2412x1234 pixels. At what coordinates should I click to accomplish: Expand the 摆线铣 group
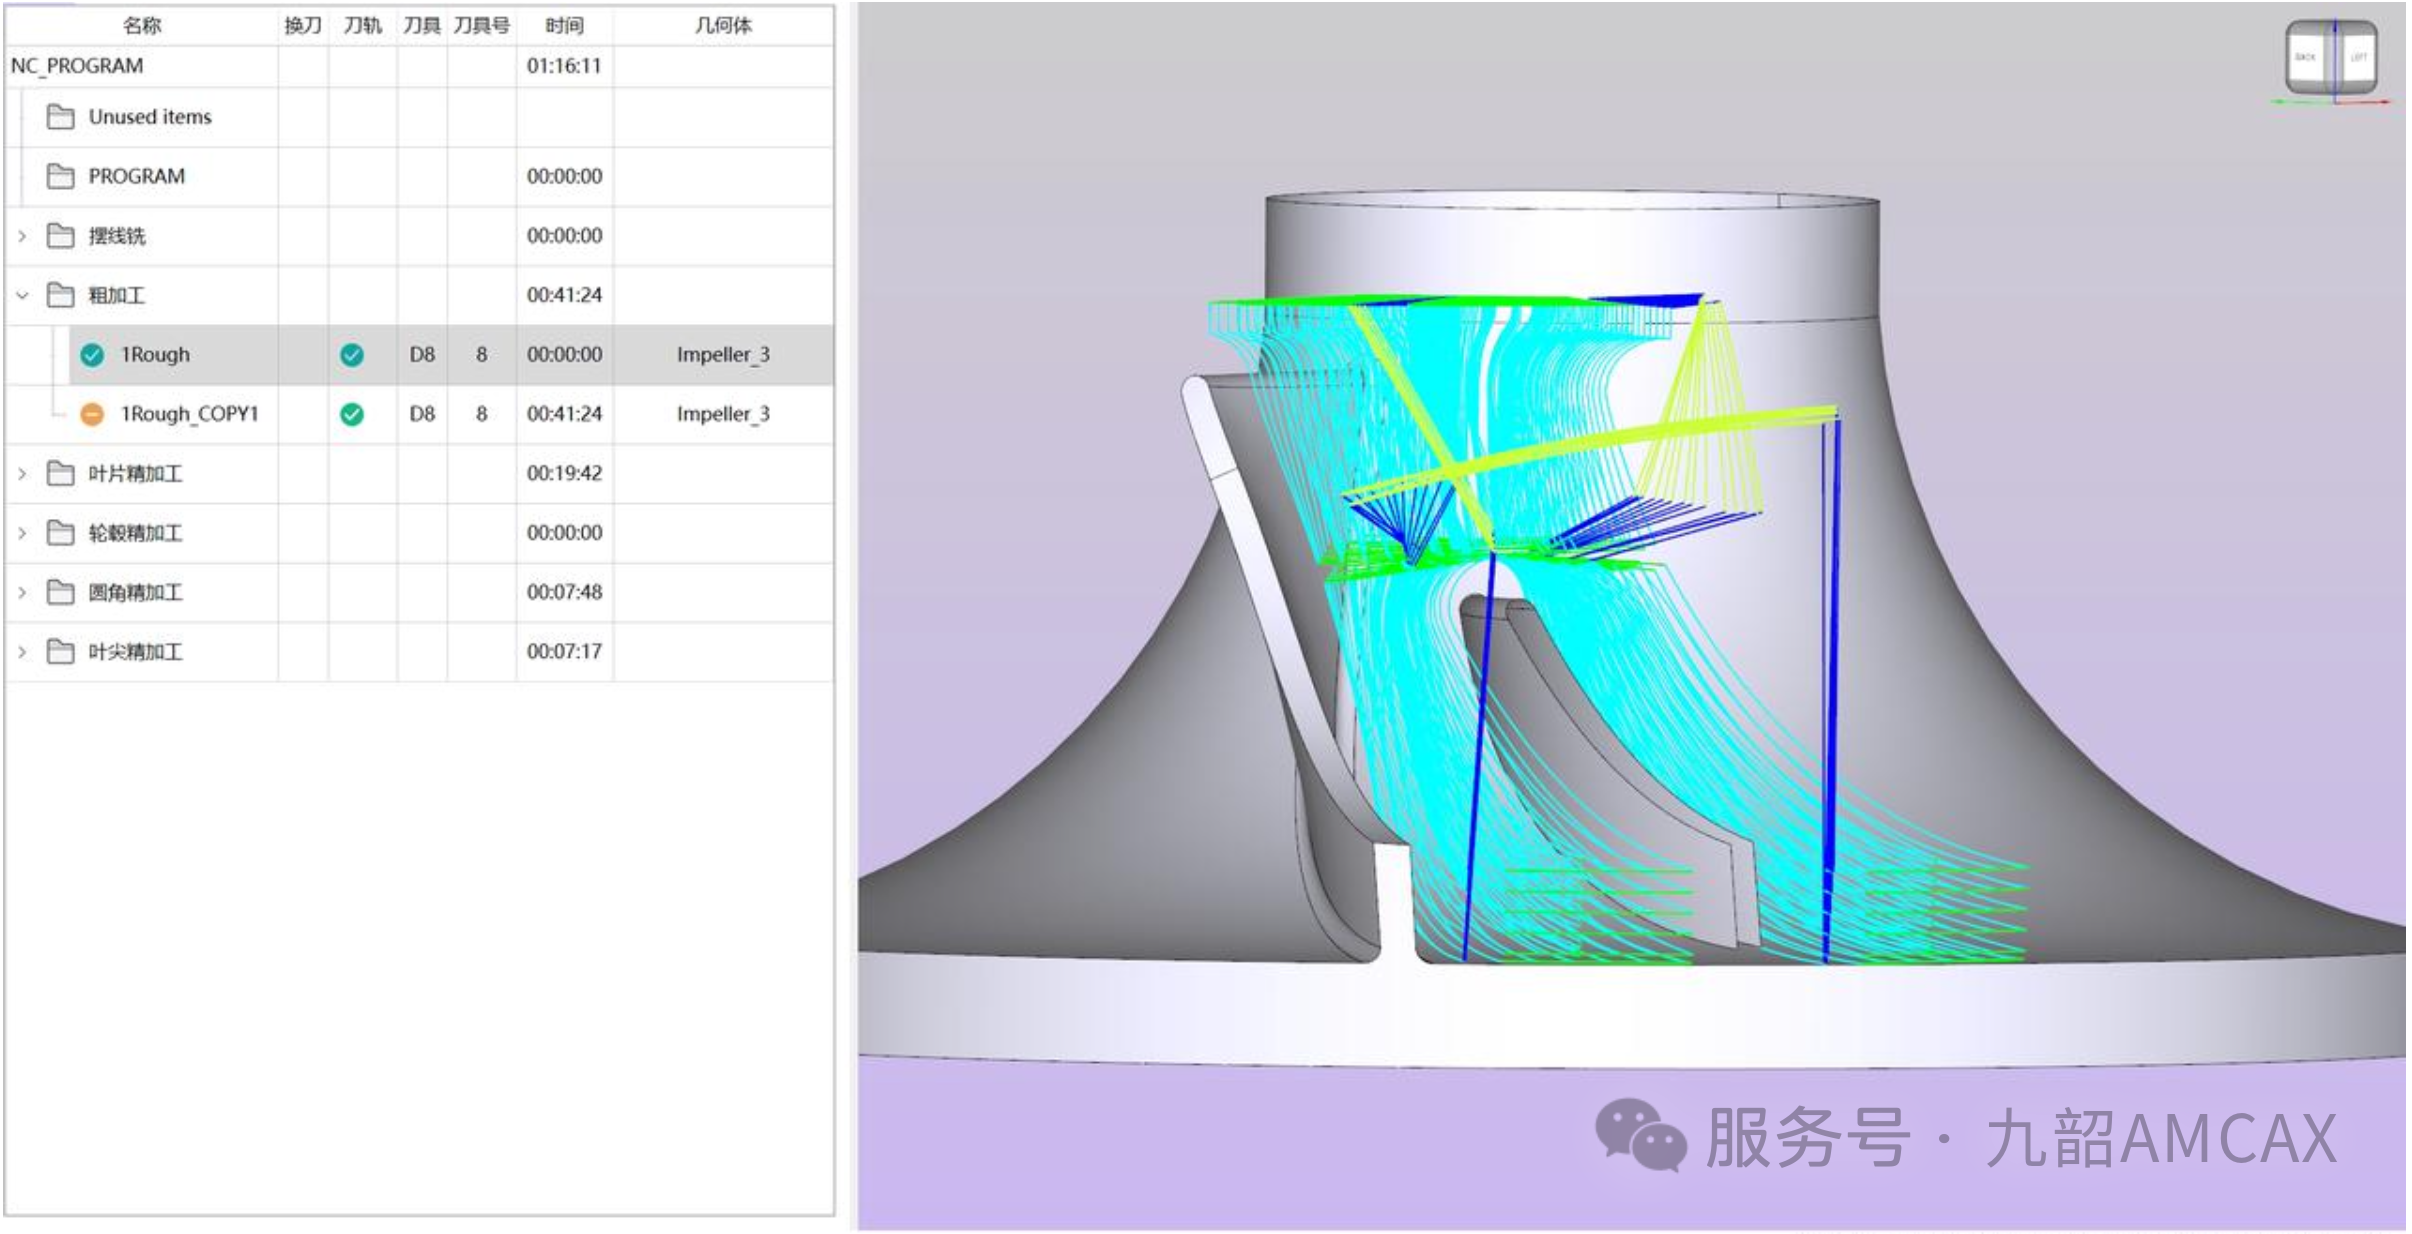pyautogui.click(x=22, y=236)
